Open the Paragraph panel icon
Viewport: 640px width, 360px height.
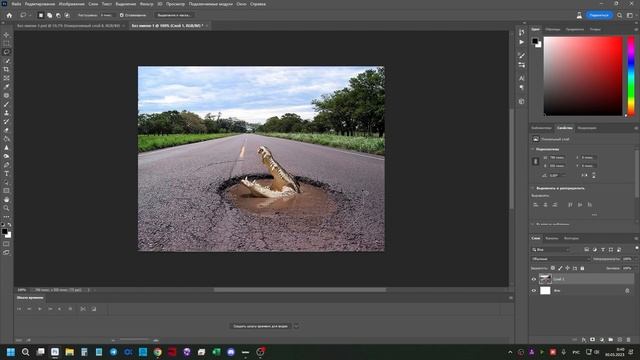tap(522, 88)
